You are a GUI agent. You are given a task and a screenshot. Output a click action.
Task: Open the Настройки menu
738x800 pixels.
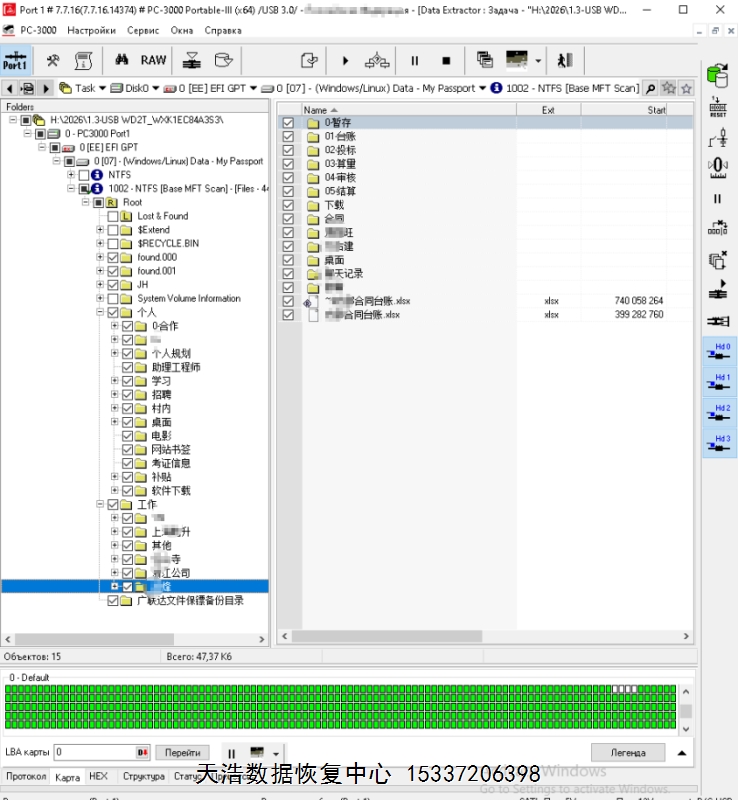point(91,31)
